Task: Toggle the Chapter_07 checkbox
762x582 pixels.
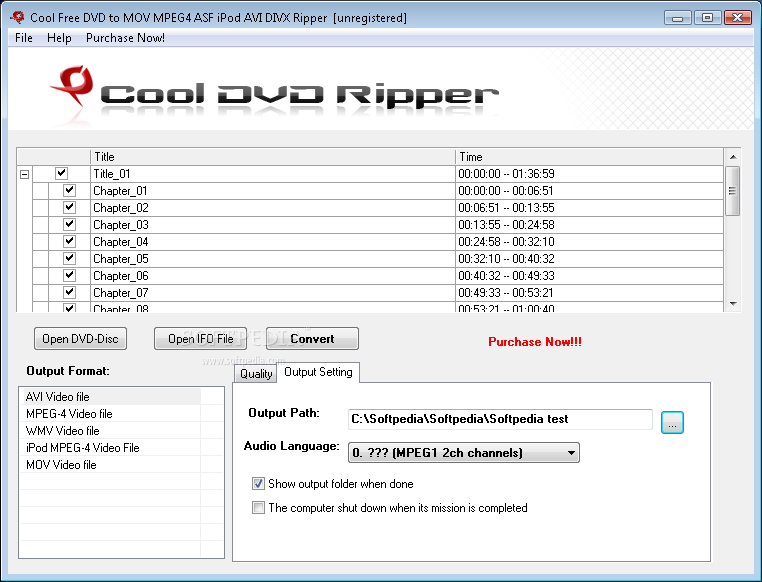Action: click(69, 292)
